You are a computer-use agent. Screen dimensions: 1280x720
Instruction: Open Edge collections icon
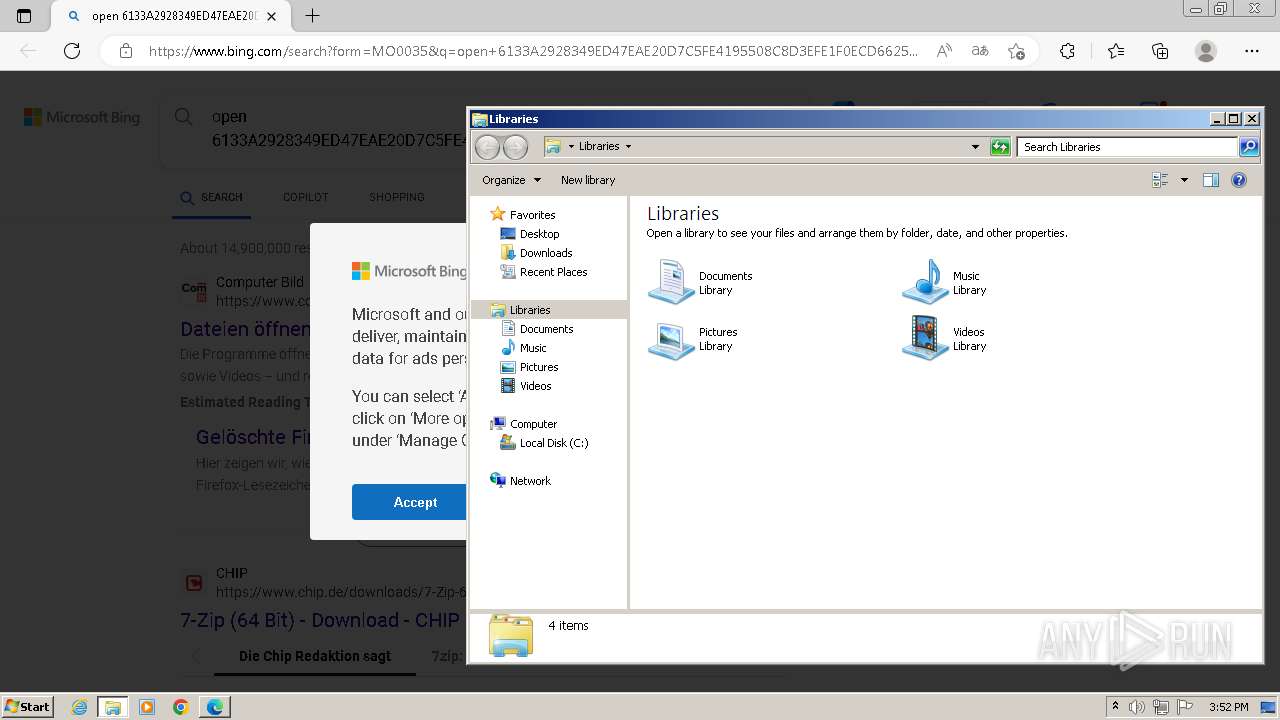1160,51
